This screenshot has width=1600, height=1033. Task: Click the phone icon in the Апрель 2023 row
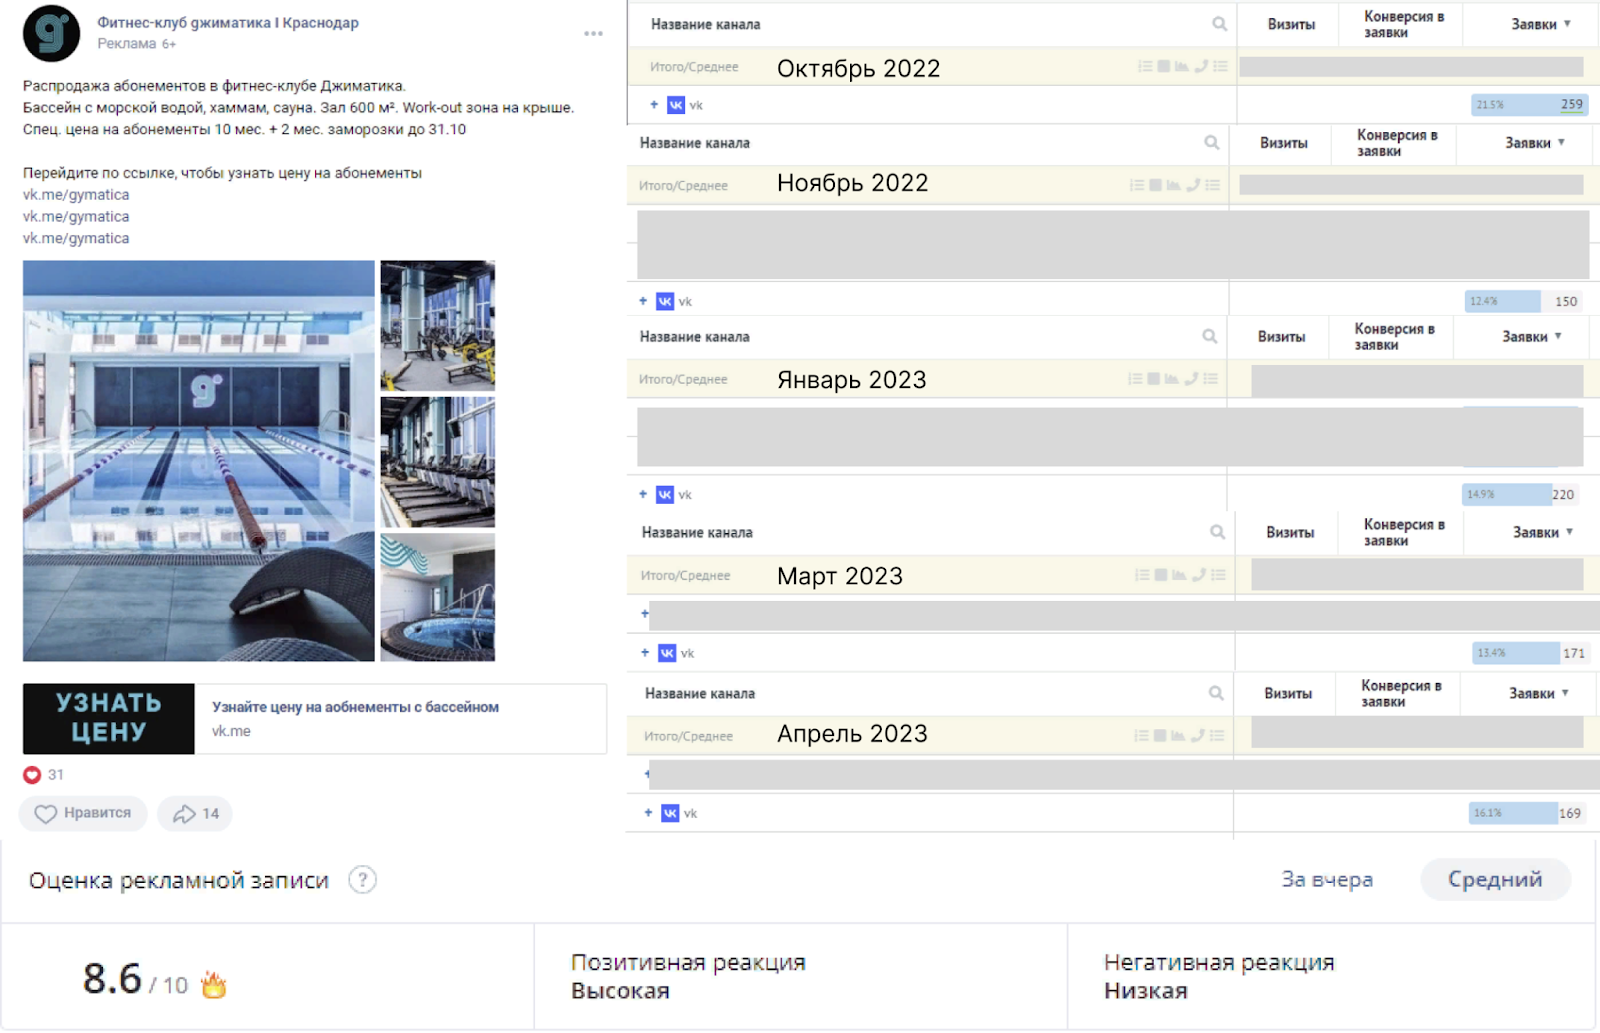(1197, 735)
